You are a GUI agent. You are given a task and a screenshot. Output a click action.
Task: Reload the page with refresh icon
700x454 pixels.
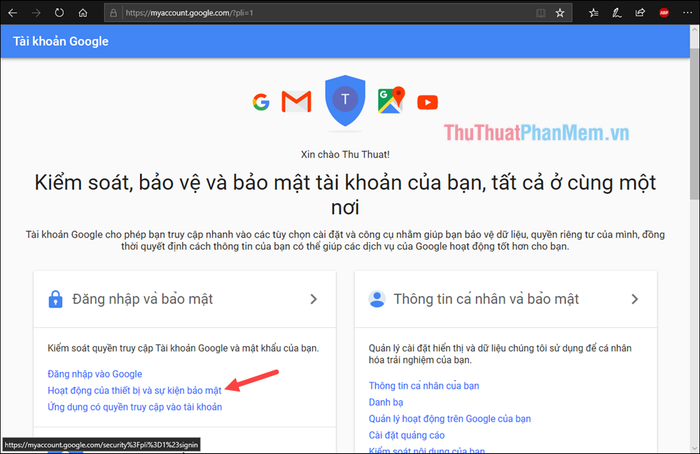59,13
